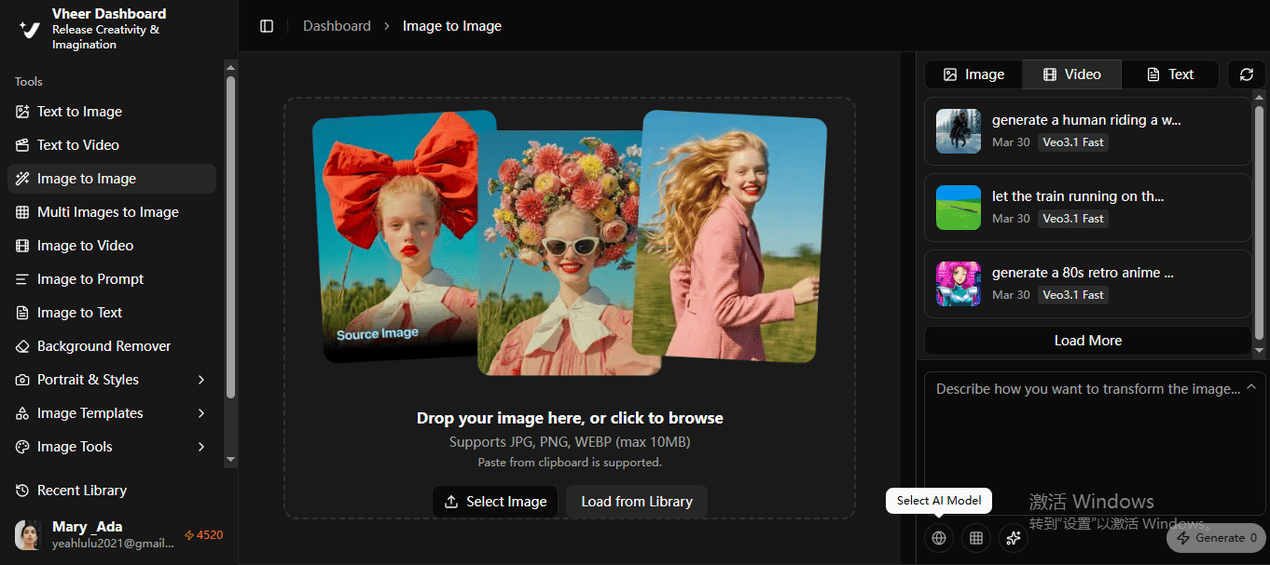Image resolution: width=1270 pixels, height=565 pixels.
Task: Click the Mary_Ada account name
Action: (87, 527)
